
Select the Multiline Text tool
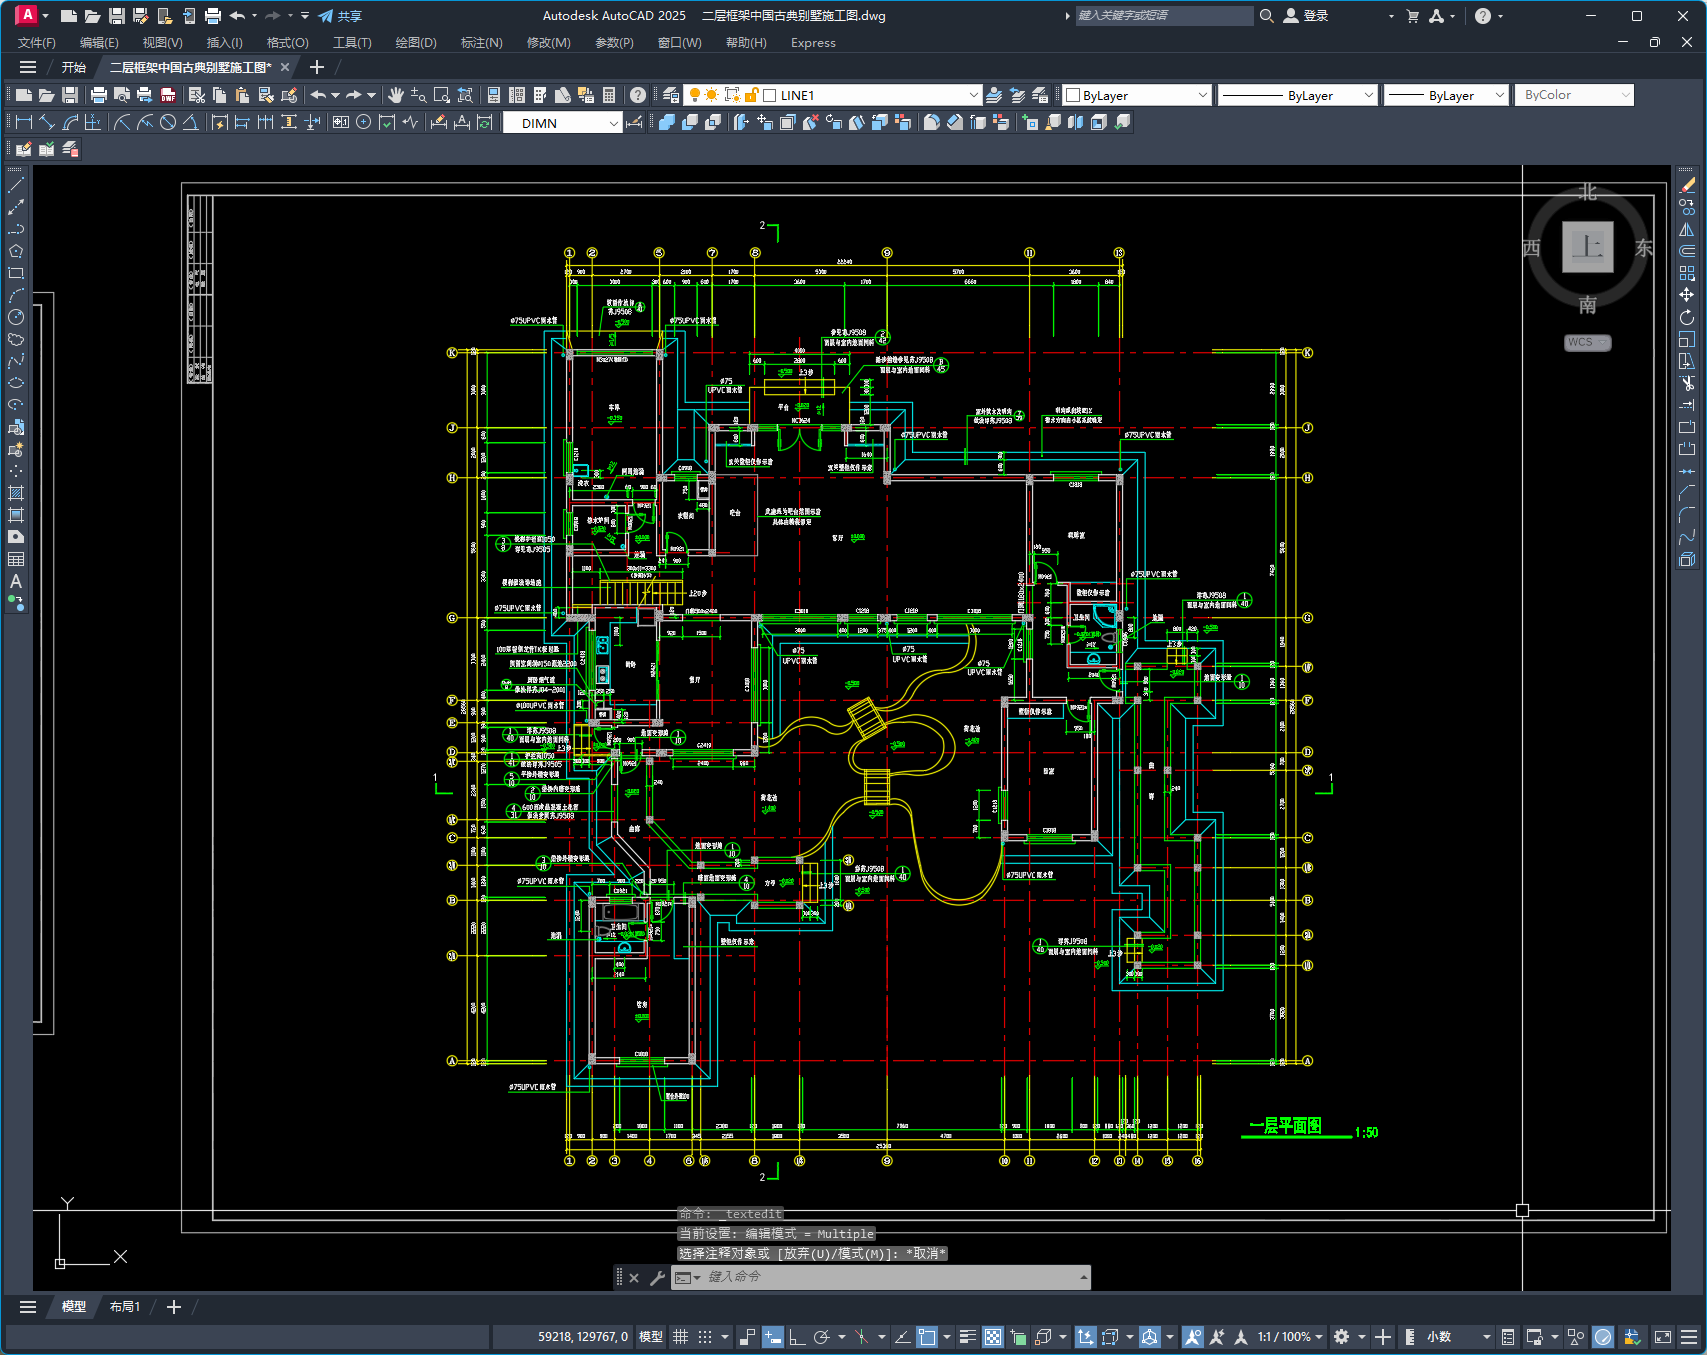pyautogui.click(x=16, y=581)
